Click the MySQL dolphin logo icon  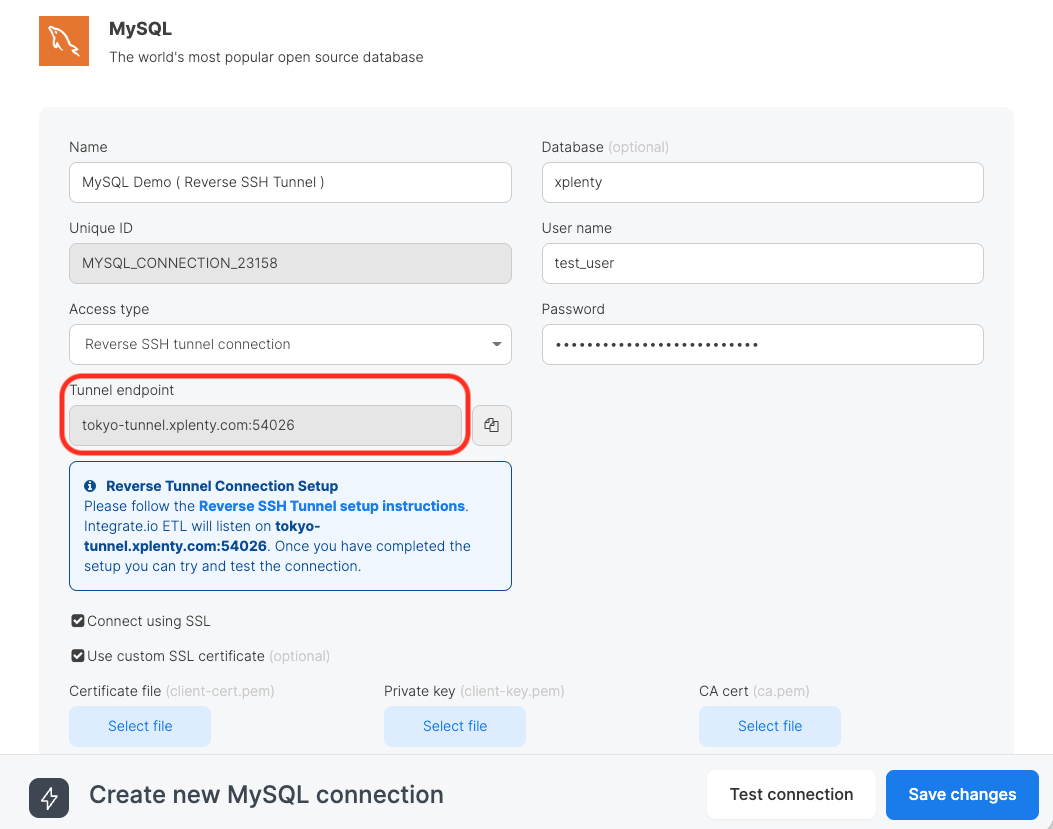click(64, 41)
